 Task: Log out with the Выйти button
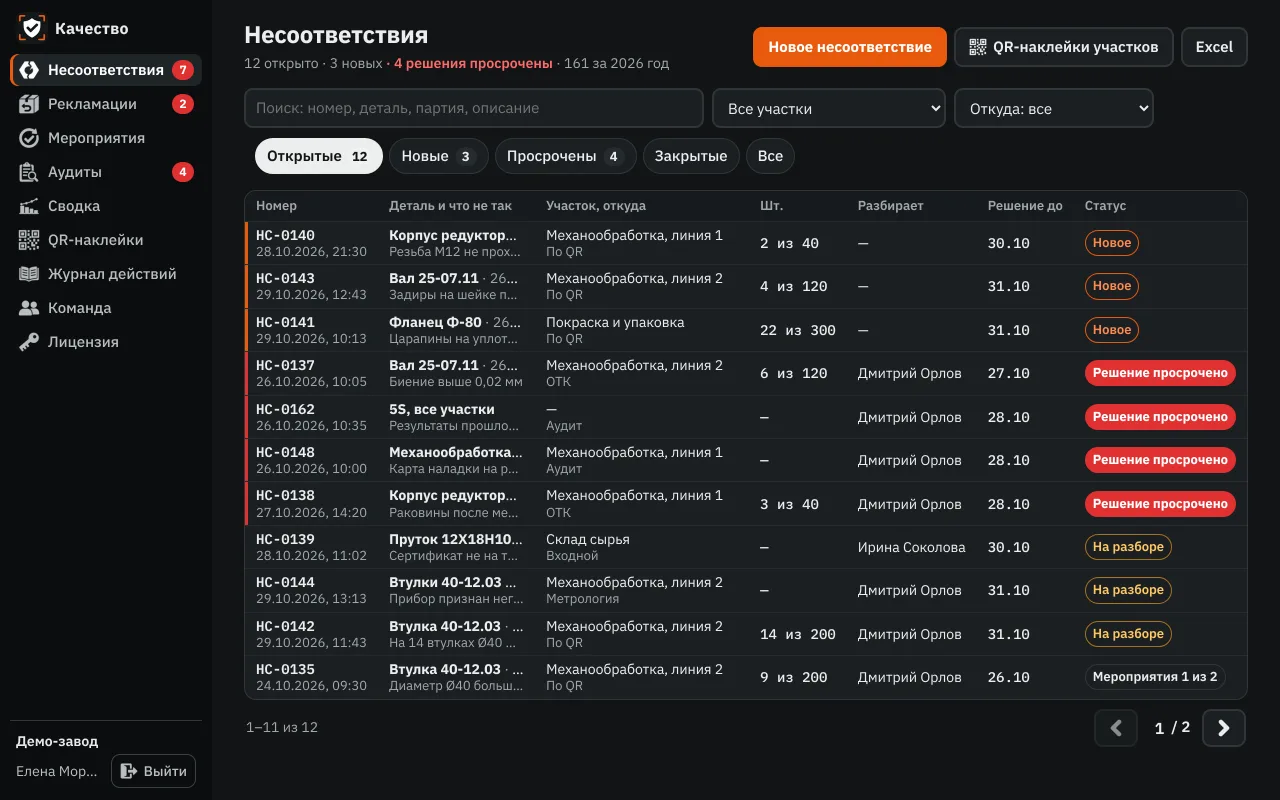tap(153, 771)
